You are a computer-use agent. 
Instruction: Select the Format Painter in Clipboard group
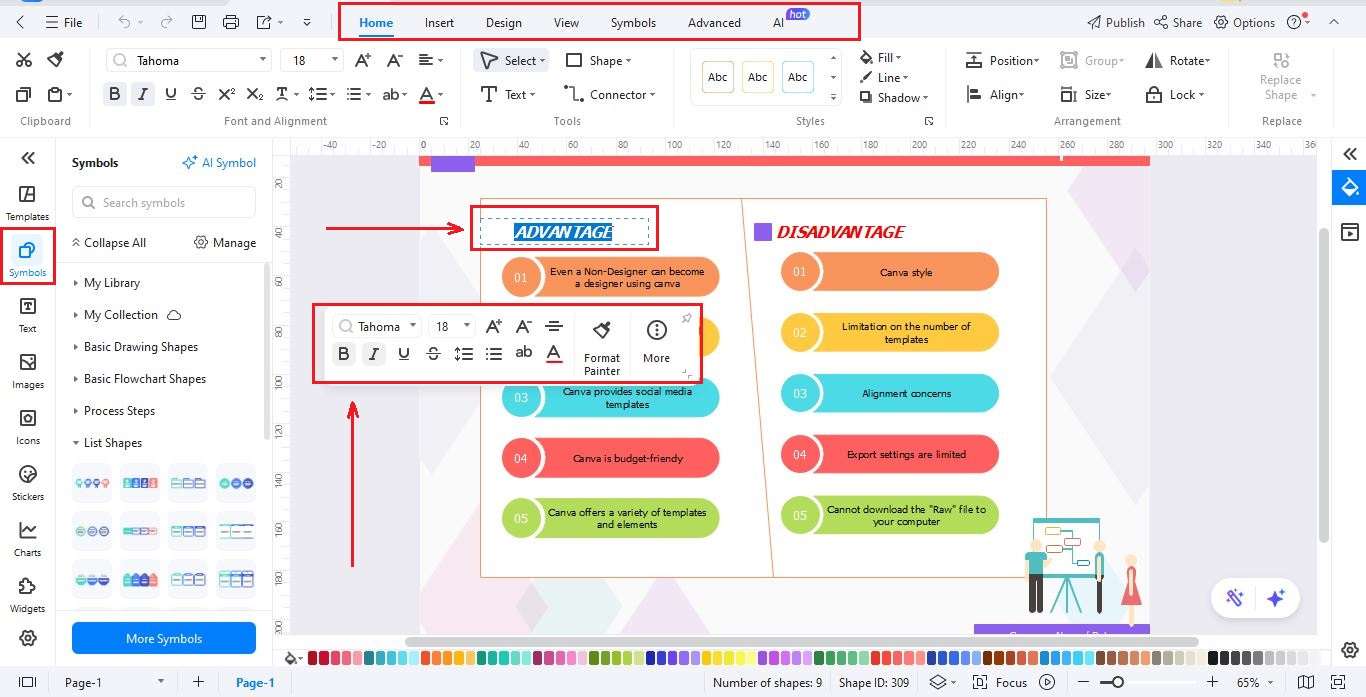(x=56, y=60)
